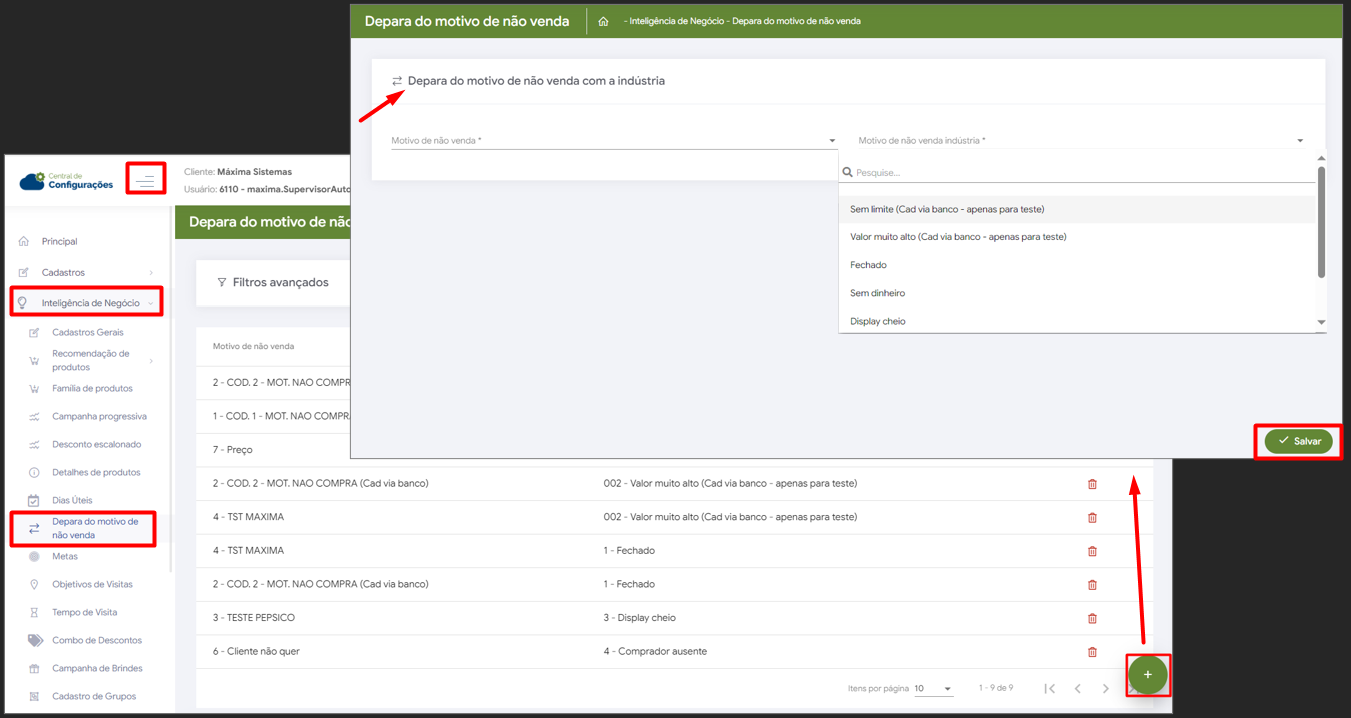
Task: Expand Recomendação de produtos submenu
Action: 90,360
